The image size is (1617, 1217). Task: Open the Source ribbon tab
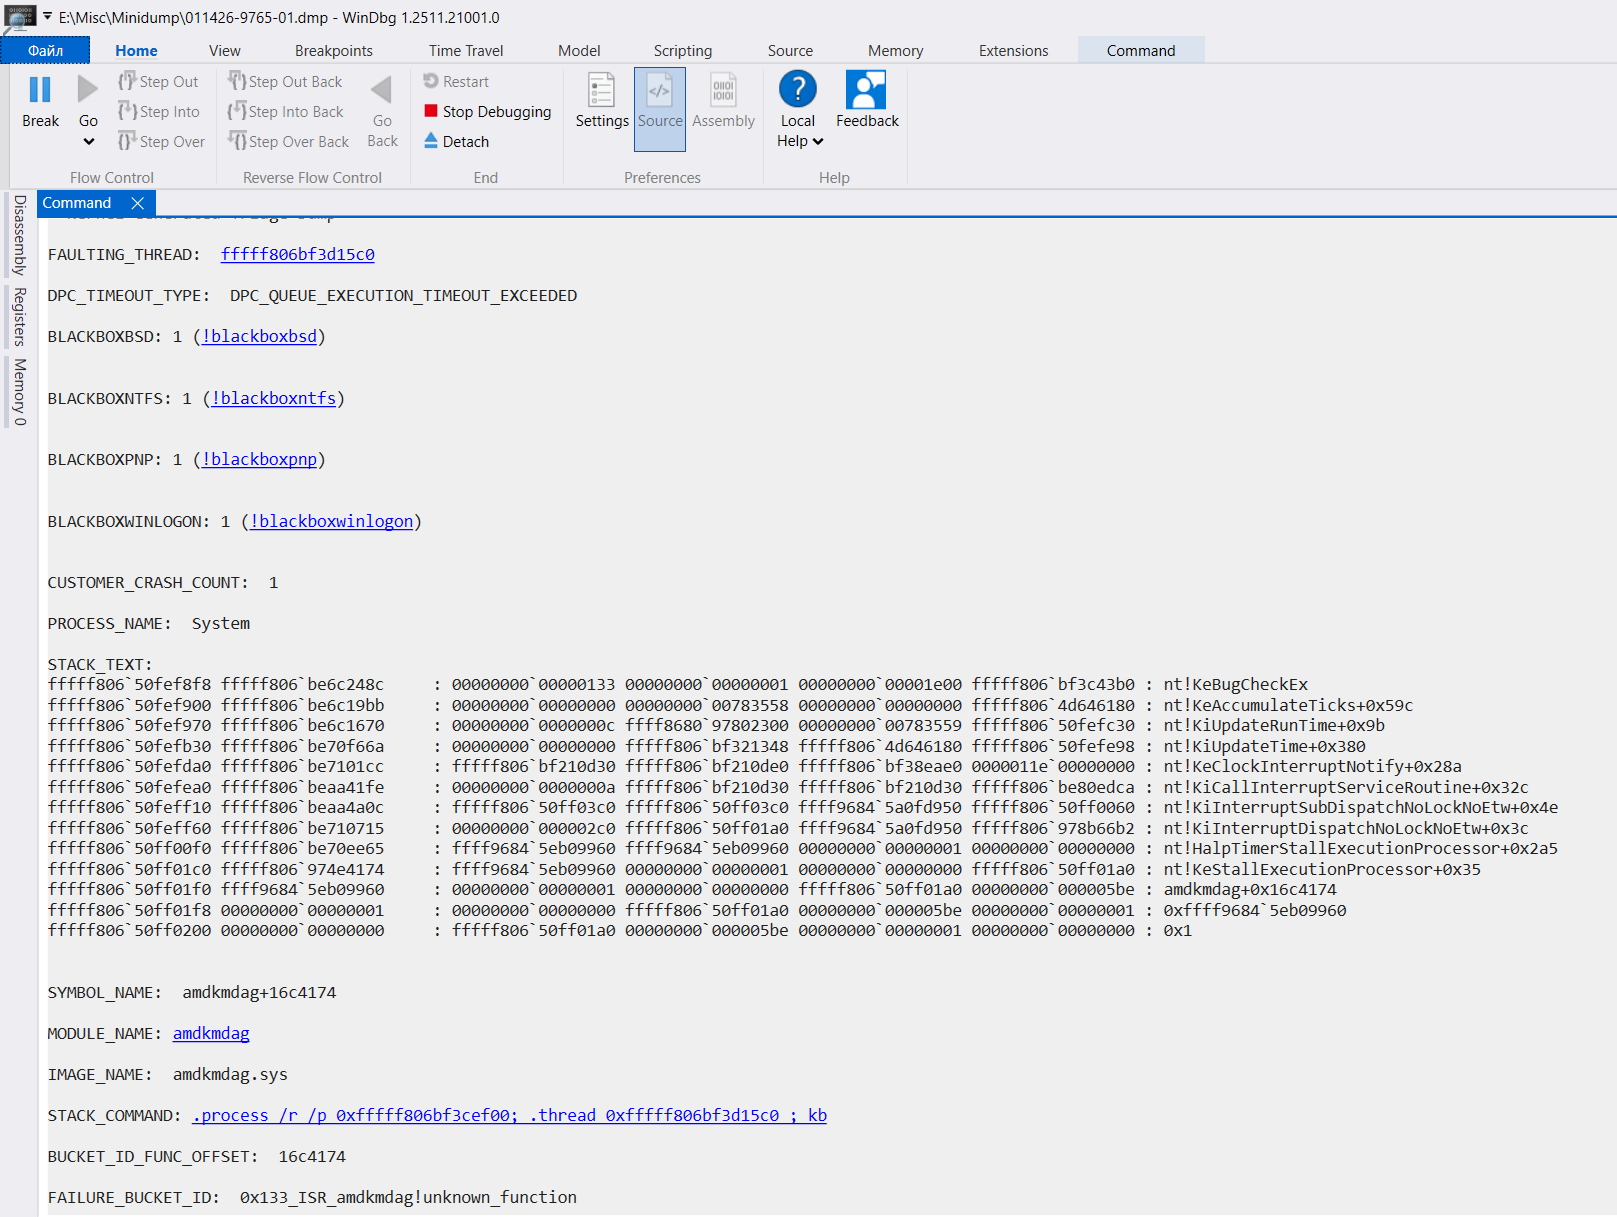[x=790, y=50]
